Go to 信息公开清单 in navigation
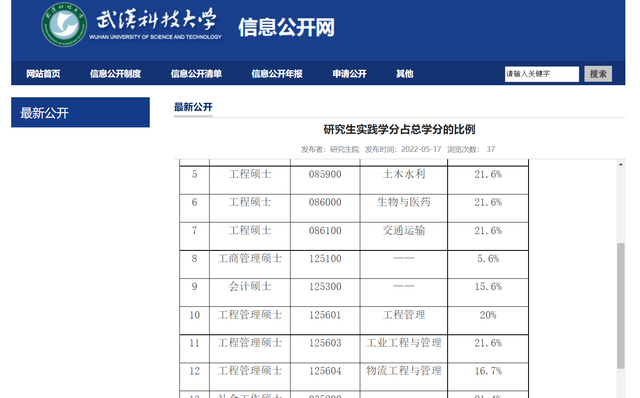The image size is (640, 398). [196, 74]
